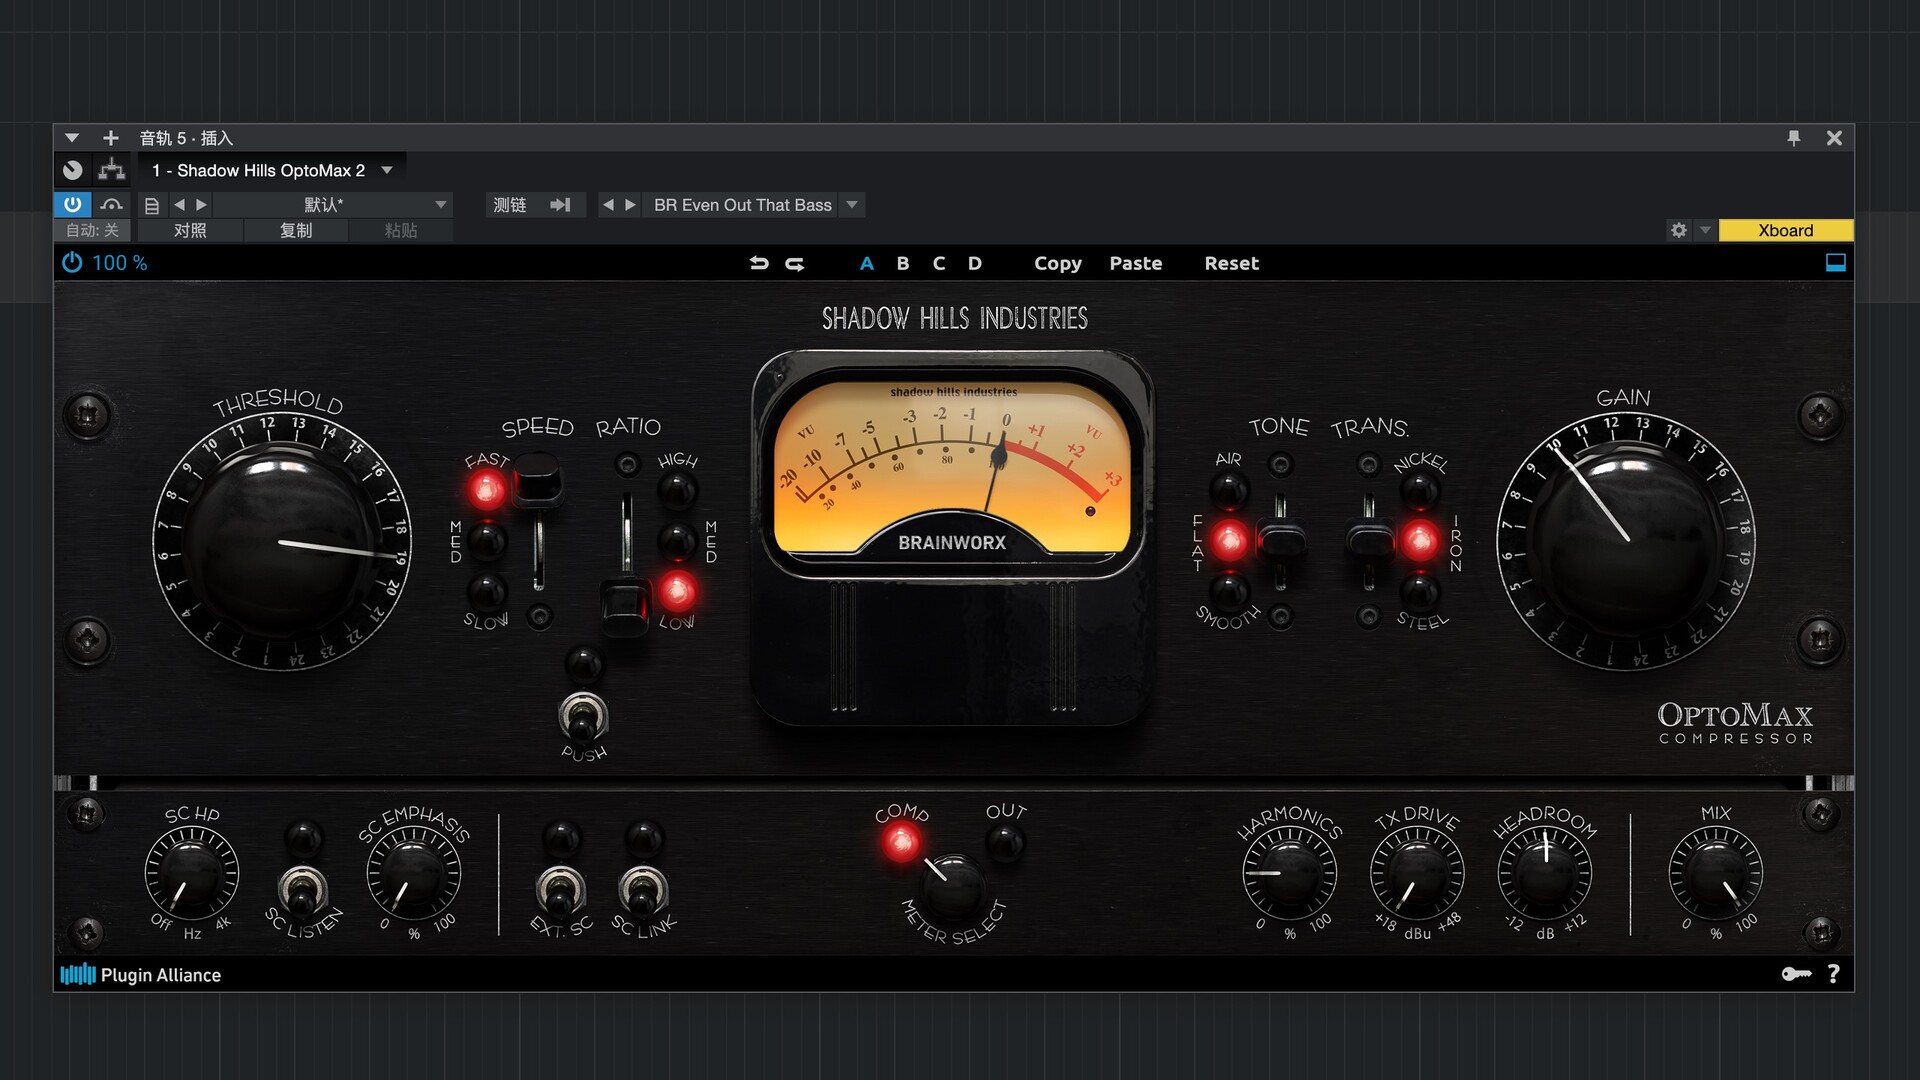Click the plugin undo arrow icon
The width and height of the screenshot is (1920, 1080).
click(x=759, y=263)
